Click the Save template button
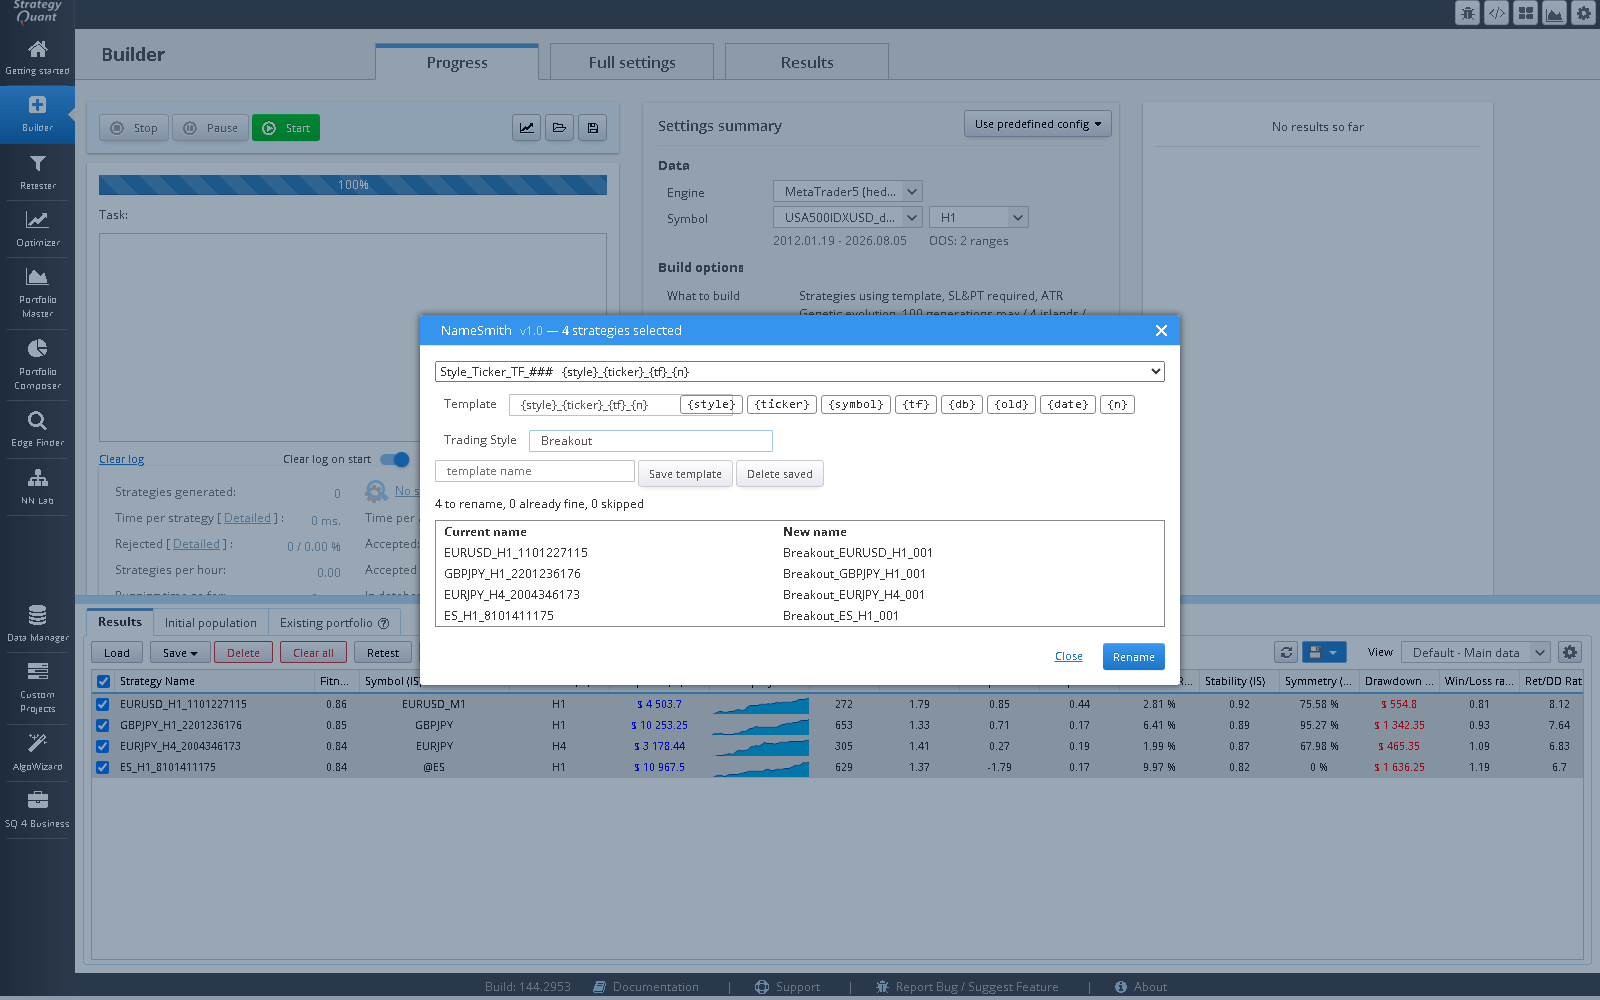The height and width of the screenshot is (1000, 1600). tap(685, 474)
